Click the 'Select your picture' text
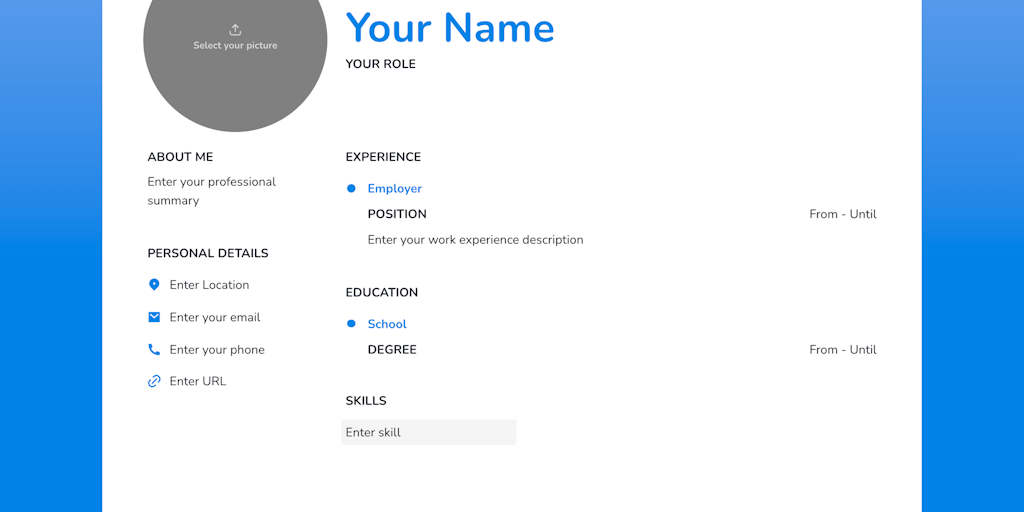Viewport: 1024px width, 512px height. [x=235, y=46]
